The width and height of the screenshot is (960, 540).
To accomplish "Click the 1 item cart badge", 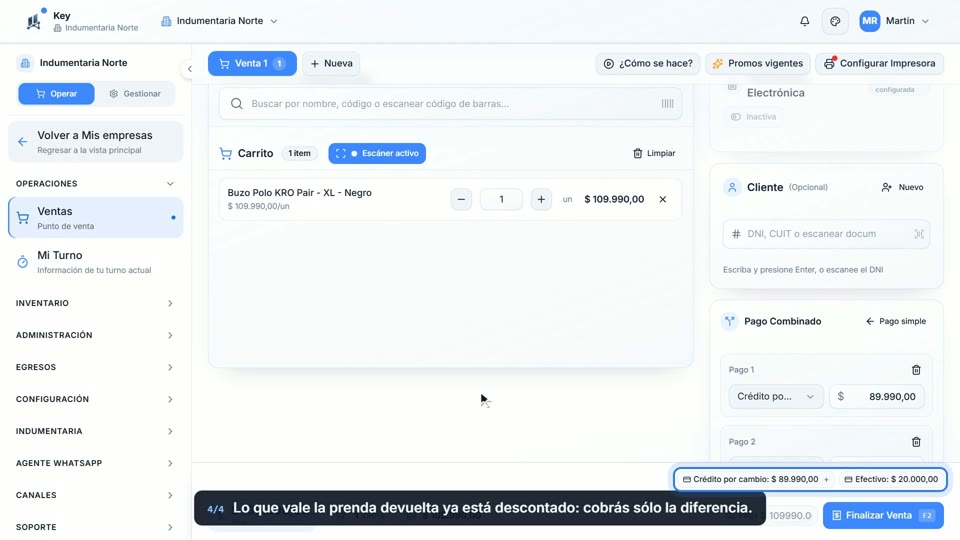I will [x=299, y=153].
